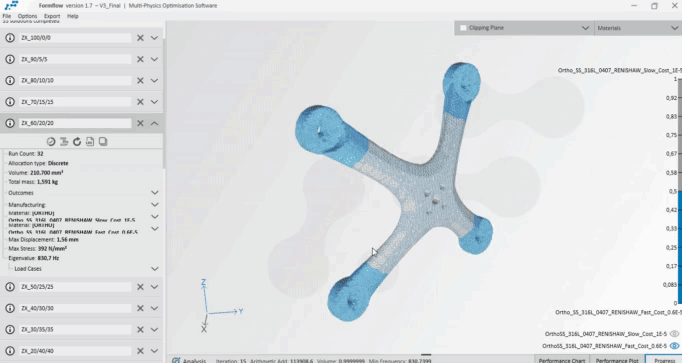Expand the ZX_40/30/30 solution details

click(x=154, y=308)
